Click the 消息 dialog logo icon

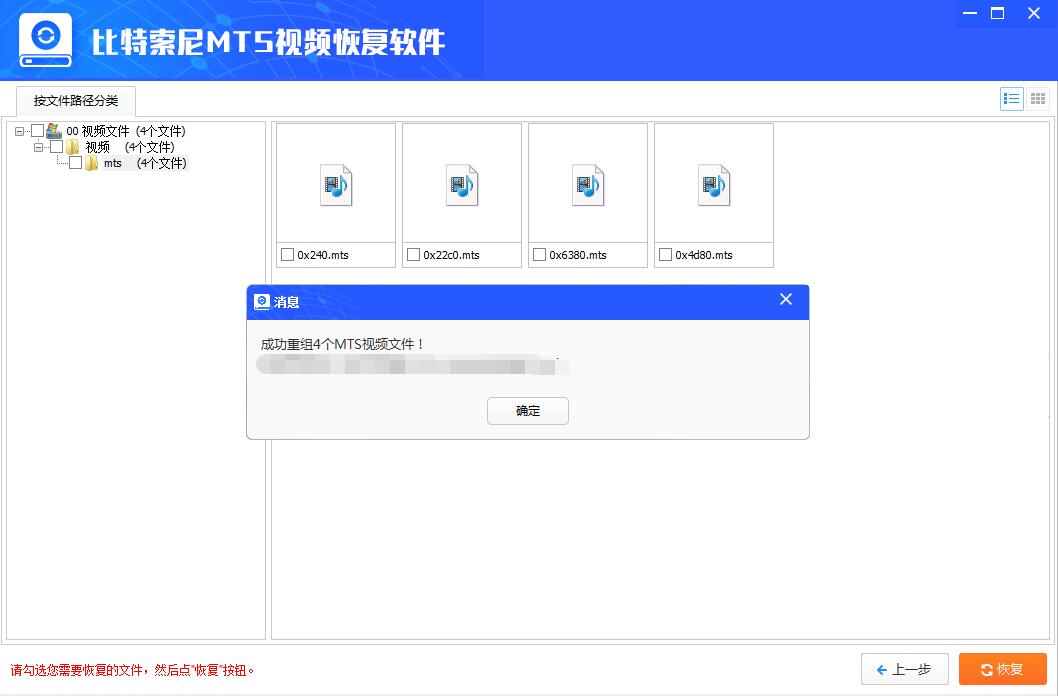[x=262, y=302]
